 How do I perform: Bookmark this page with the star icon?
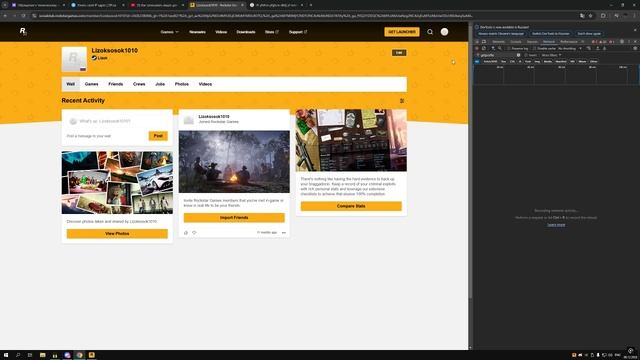point(591,16)
